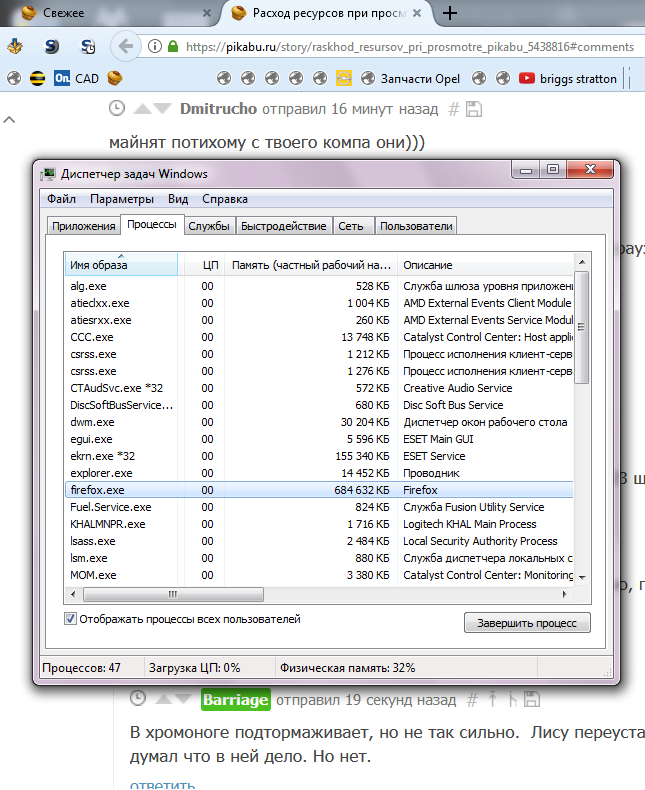Open the Параметры menu in Task Manager
The image size is (645, 790).
pos(121,199)
